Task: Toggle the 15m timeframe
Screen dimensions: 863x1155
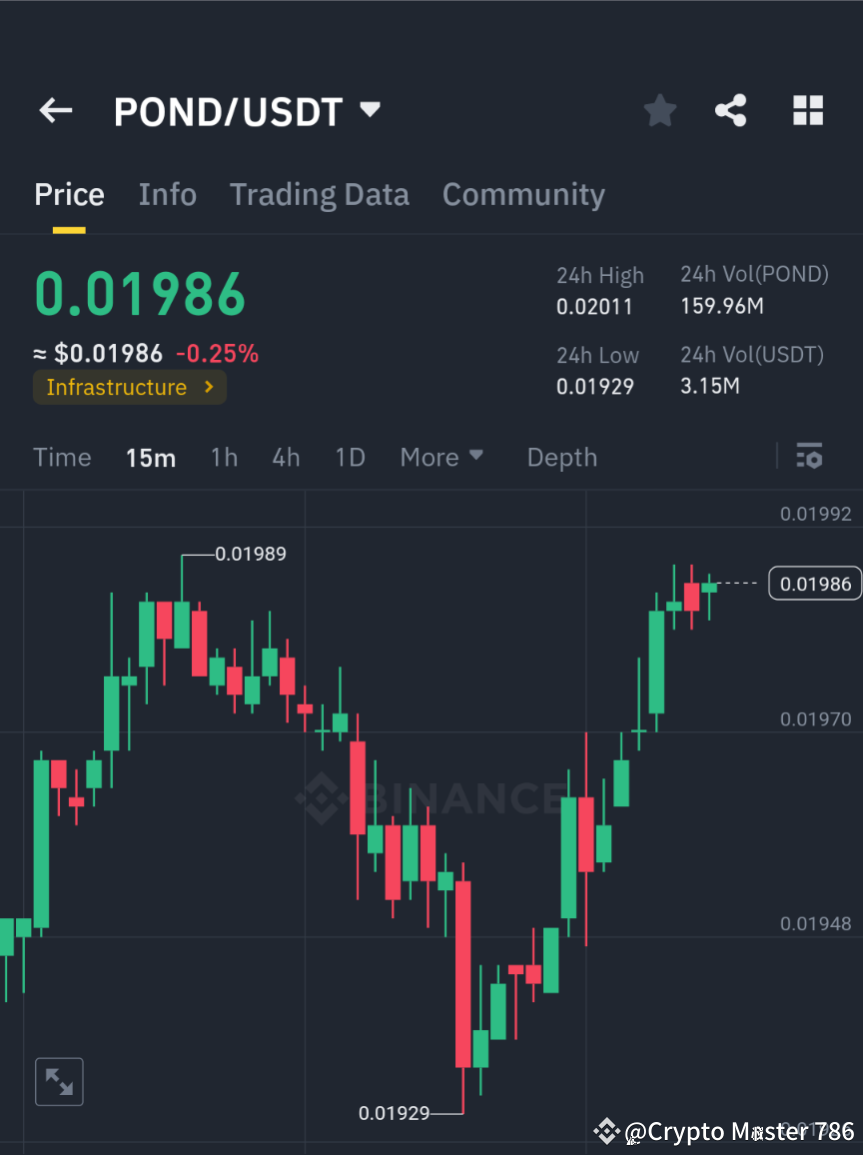Action: point(150,457)
